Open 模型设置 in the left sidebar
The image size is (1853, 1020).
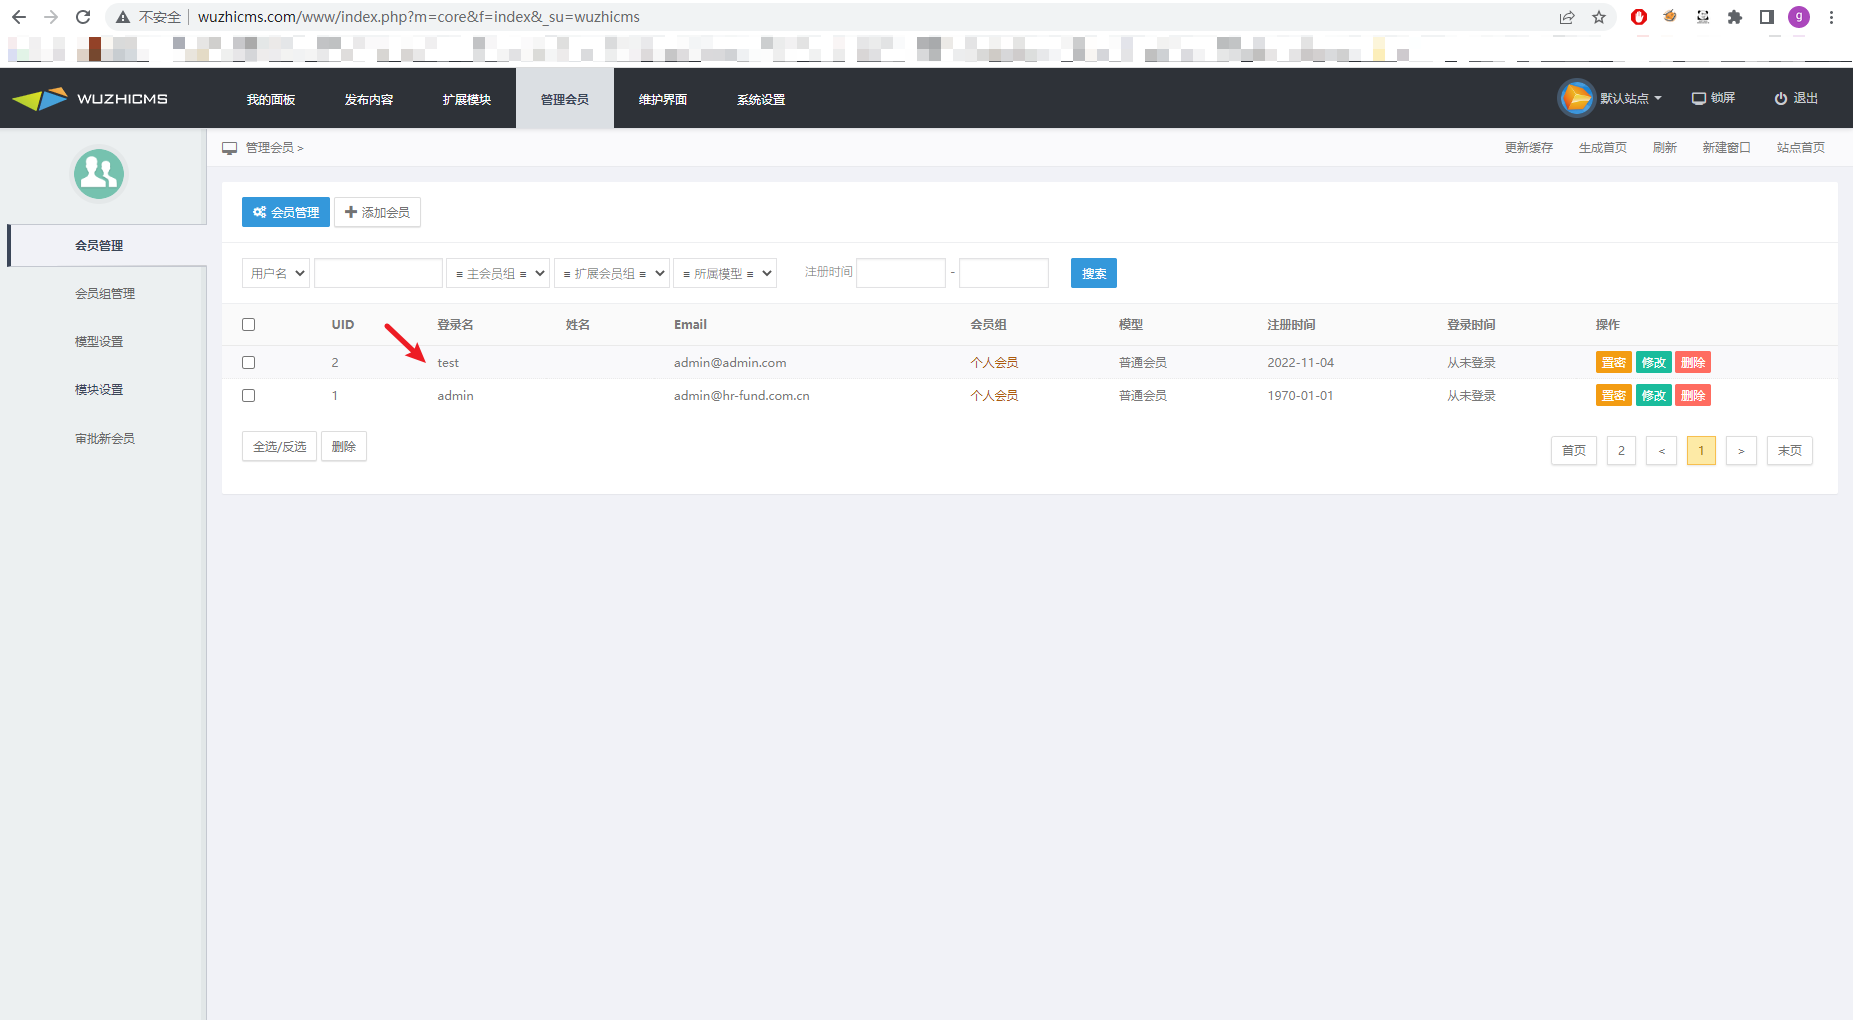(x=99, y=341)
